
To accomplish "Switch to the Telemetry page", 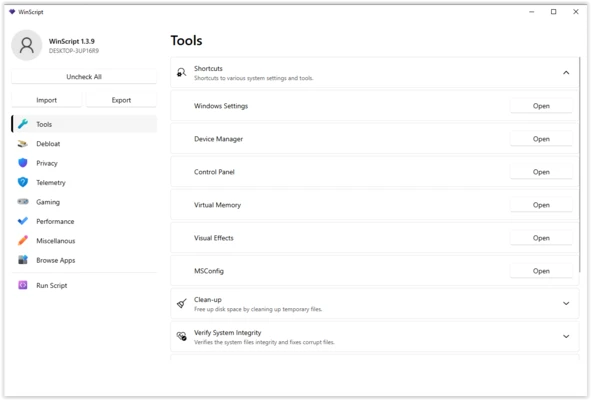I will [84, 182].
